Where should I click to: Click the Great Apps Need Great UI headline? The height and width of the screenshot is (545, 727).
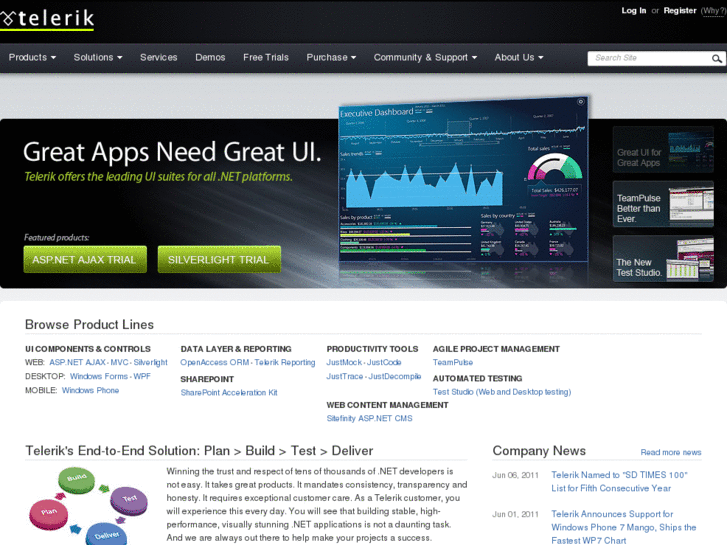pyautogui.click(x=172, y=152)
